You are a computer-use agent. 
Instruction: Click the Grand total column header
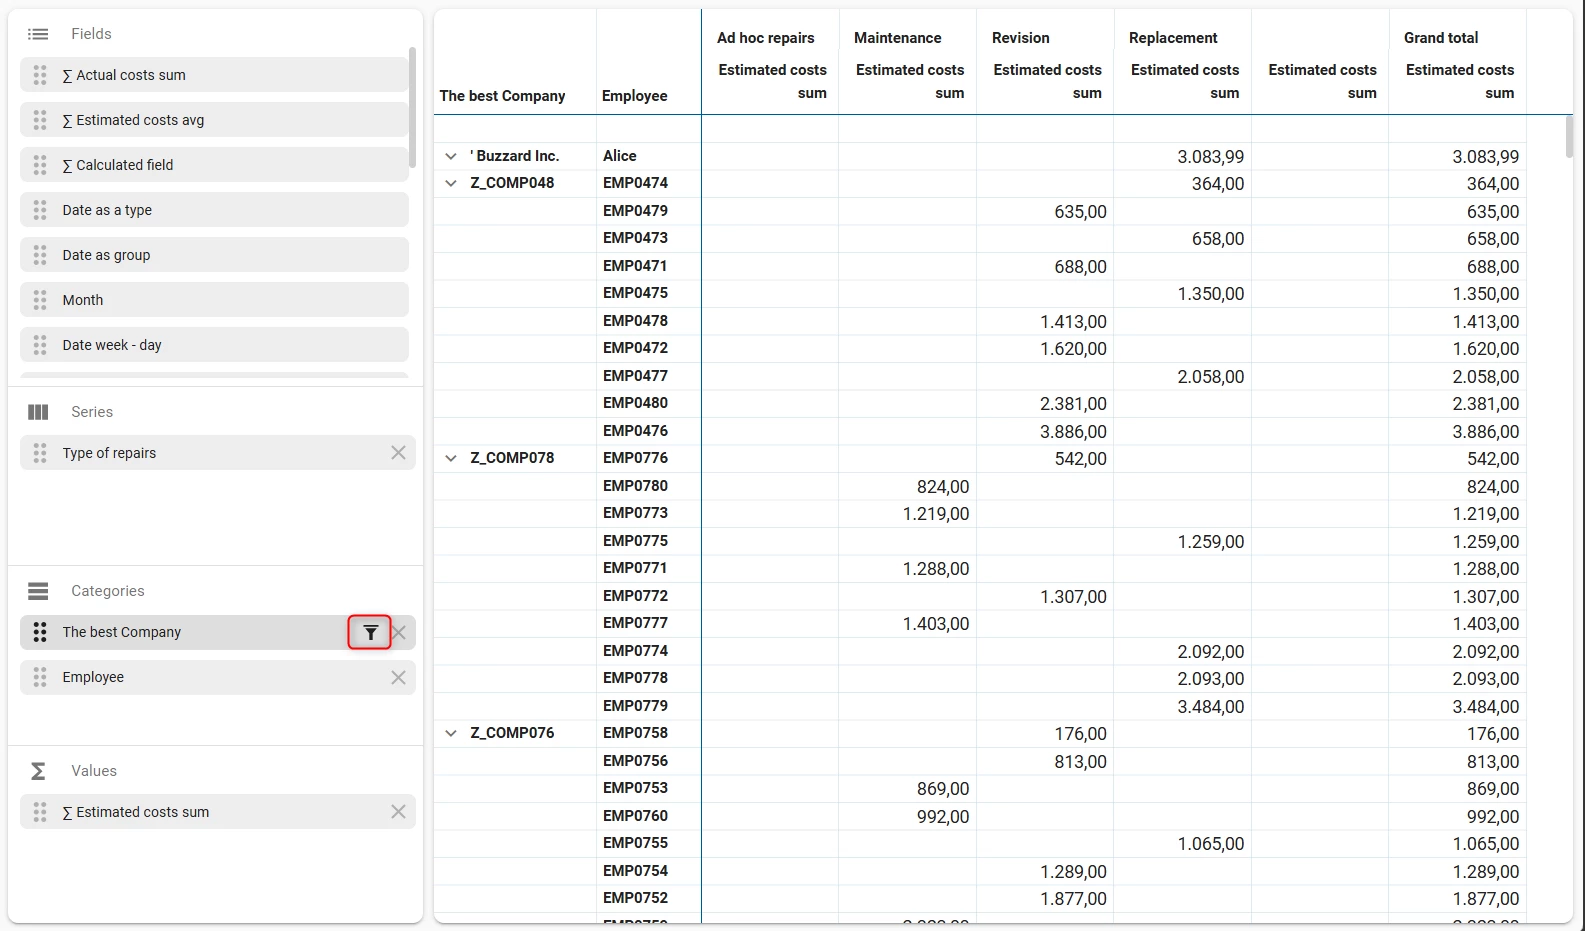[1441, 38]
